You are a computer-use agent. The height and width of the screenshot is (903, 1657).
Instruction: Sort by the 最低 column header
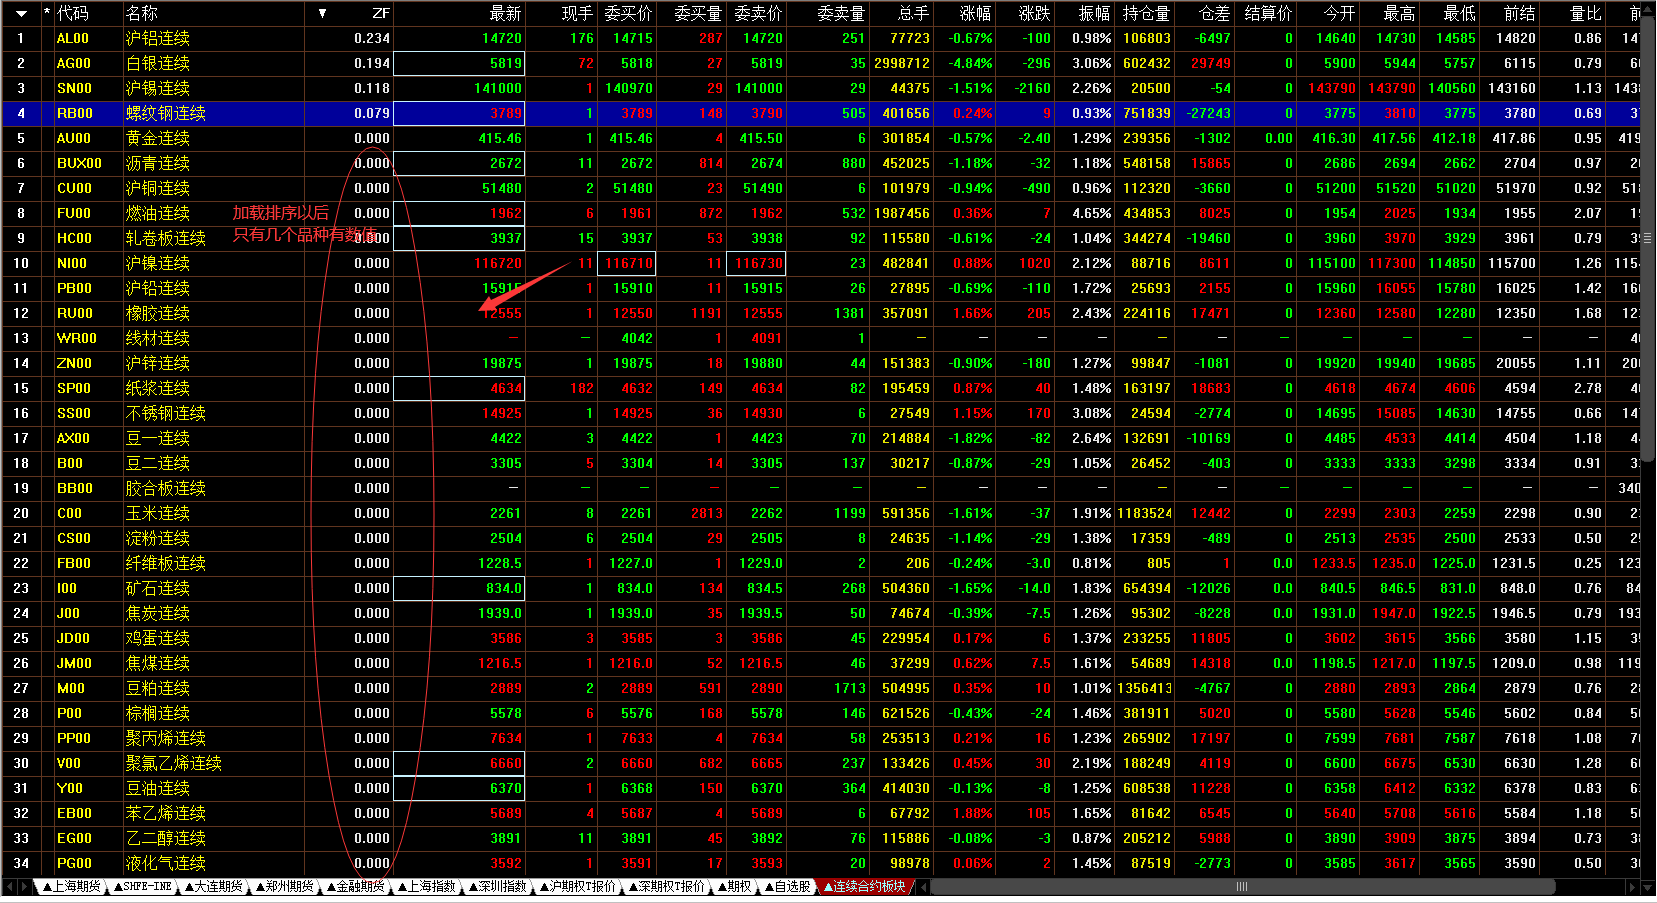[x=1459, y=13]
